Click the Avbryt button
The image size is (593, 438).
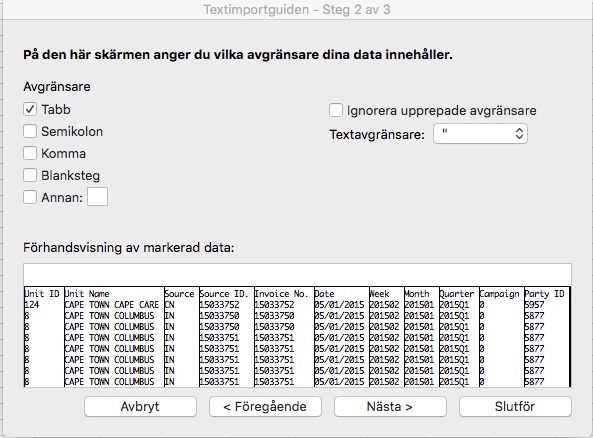tap(140, 407)
